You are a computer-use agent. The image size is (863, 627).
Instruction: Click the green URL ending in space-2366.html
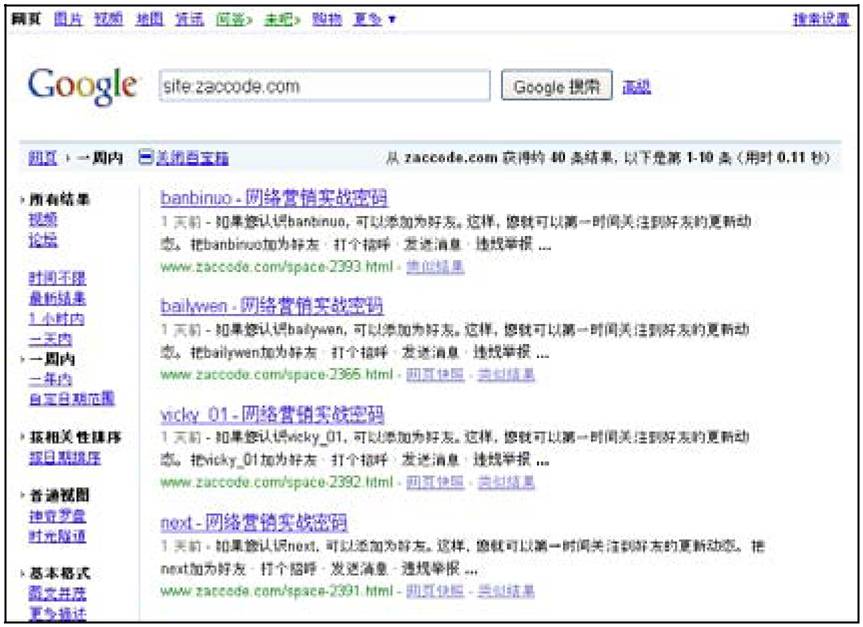coord(277,375)
